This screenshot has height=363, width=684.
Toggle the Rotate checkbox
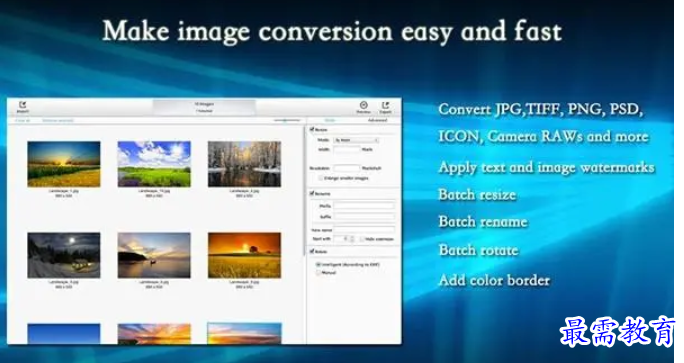point(312,251)
